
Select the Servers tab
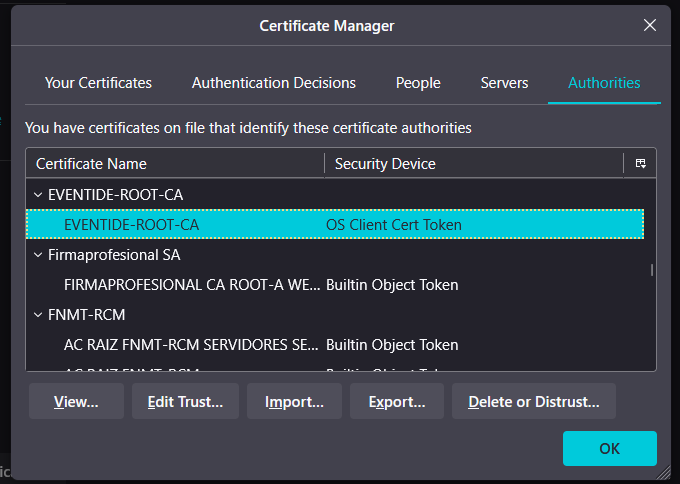tap(504, 83)
